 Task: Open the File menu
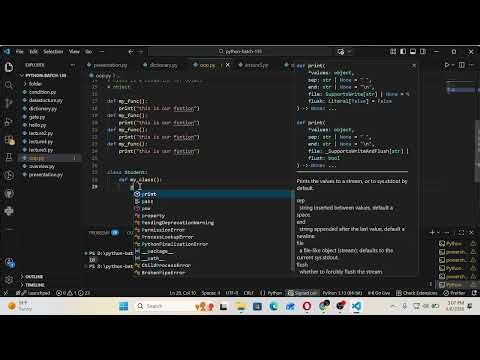tap(20, 52)
